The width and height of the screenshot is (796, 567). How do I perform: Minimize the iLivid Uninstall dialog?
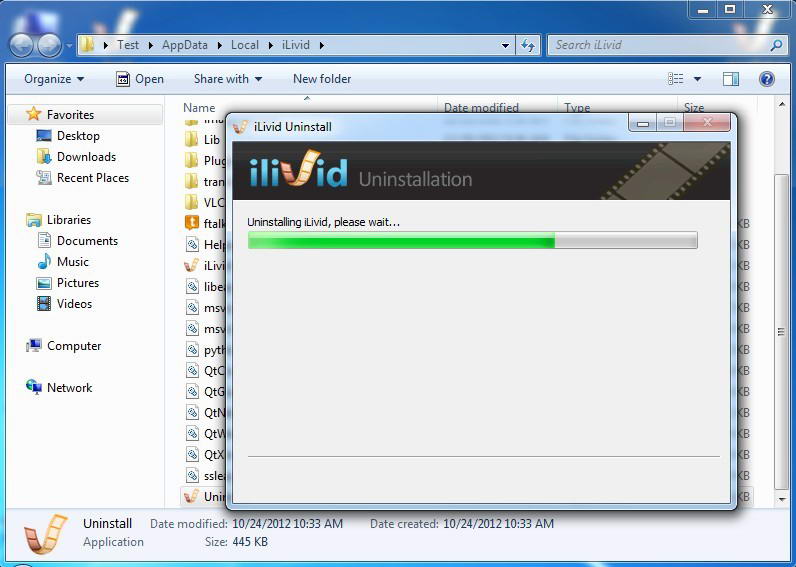coord(643,123)
